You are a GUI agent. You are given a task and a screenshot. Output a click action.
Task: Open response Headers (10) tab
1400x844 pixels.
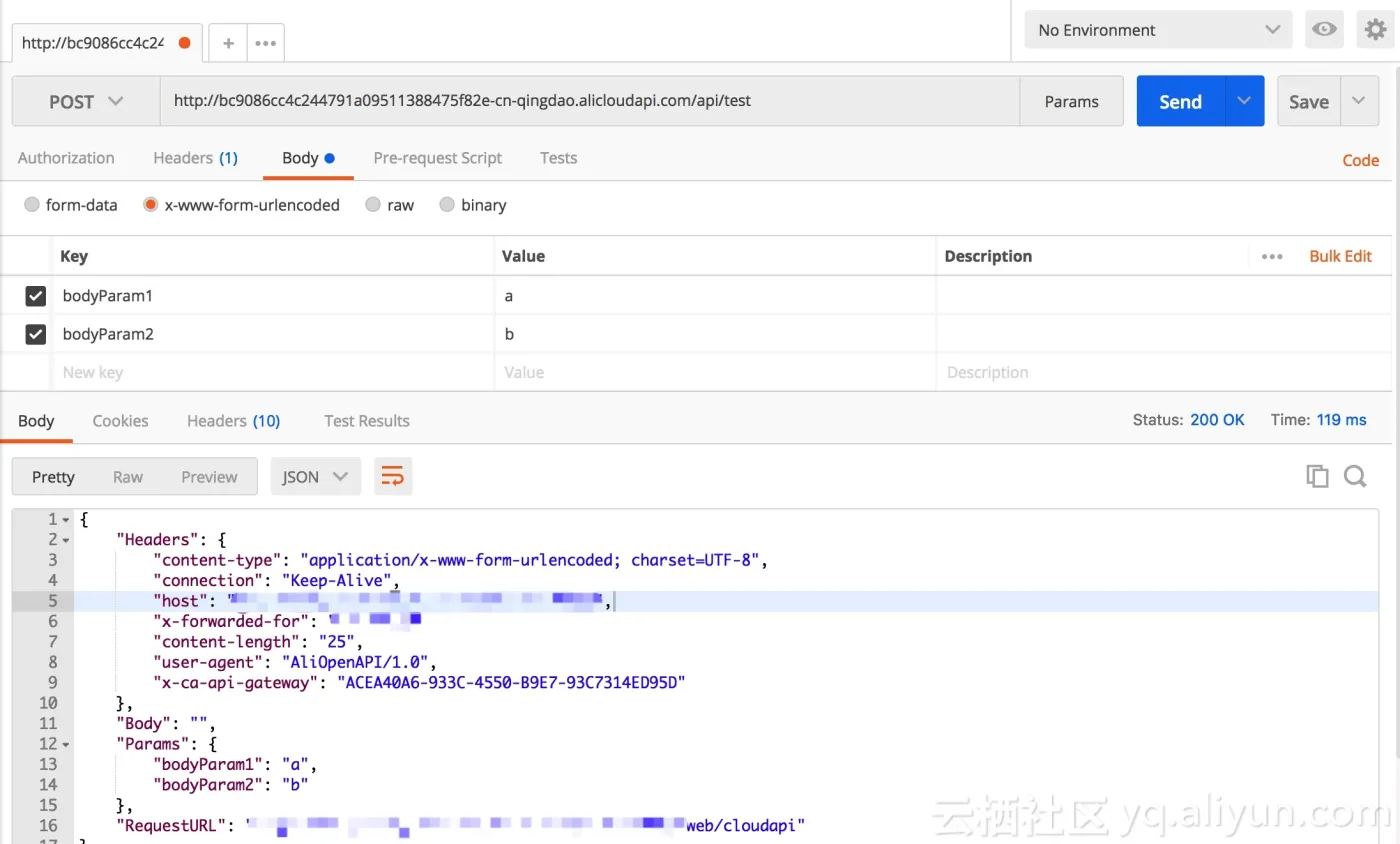tap(233, 421)
